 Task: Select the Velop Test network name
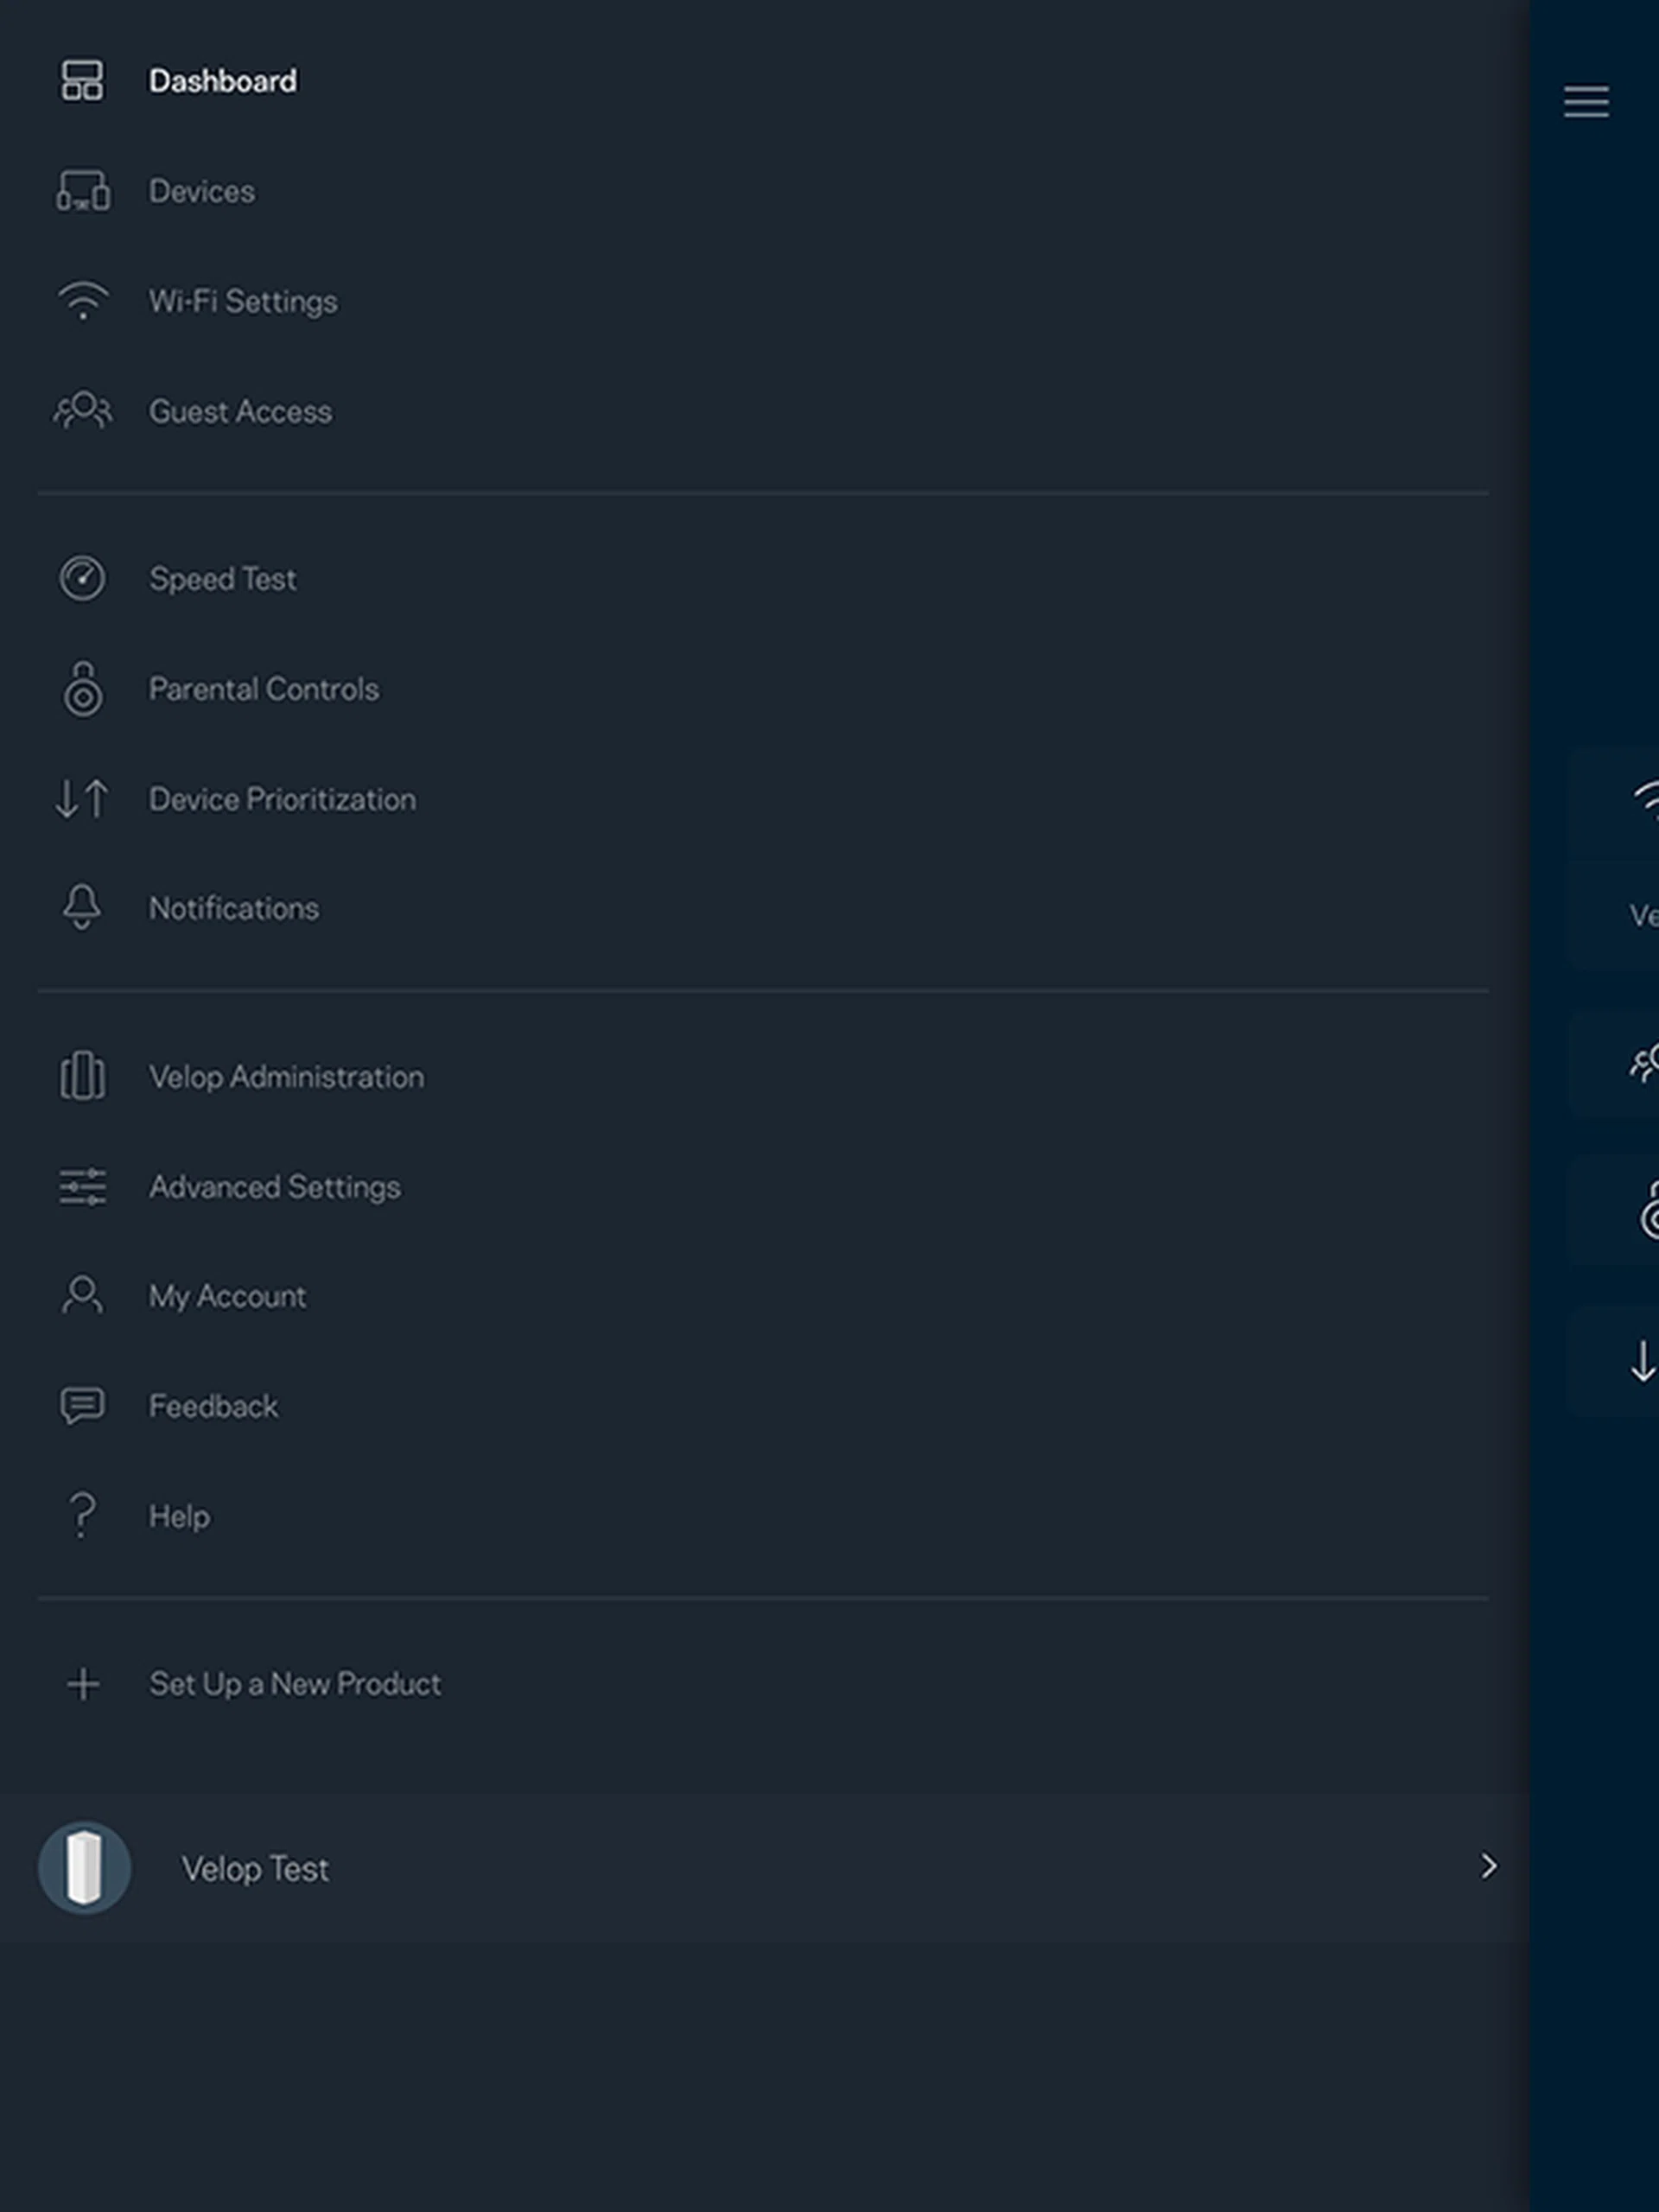(x=255, y=1868)
